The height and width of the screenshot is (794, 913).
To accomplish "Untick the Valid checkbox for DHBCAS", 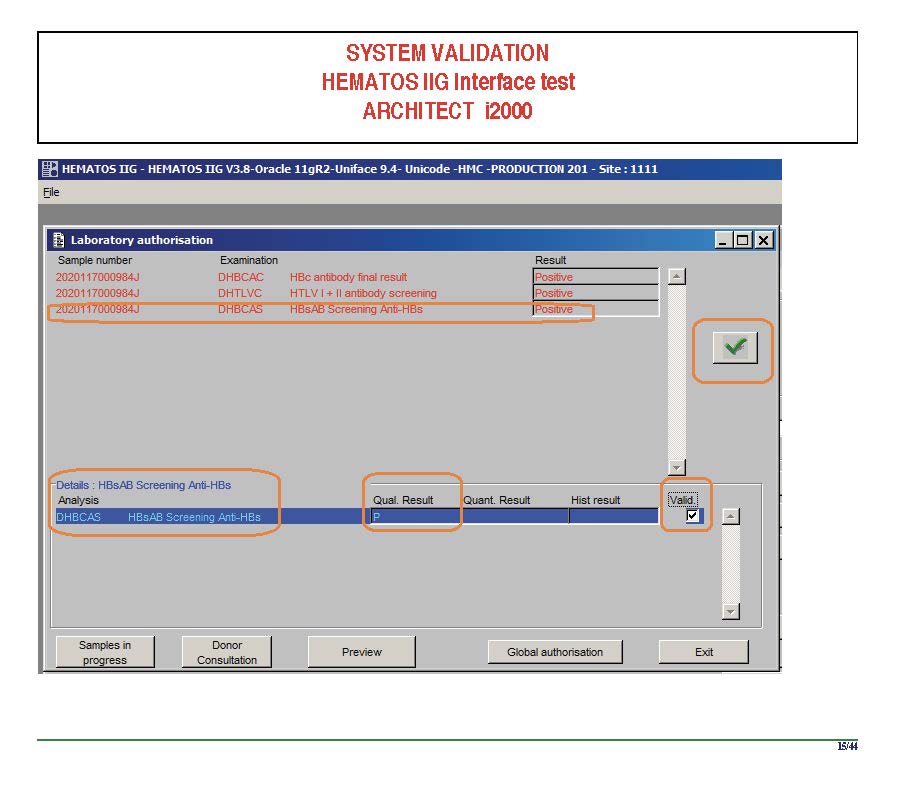I will tap(692, 516).
